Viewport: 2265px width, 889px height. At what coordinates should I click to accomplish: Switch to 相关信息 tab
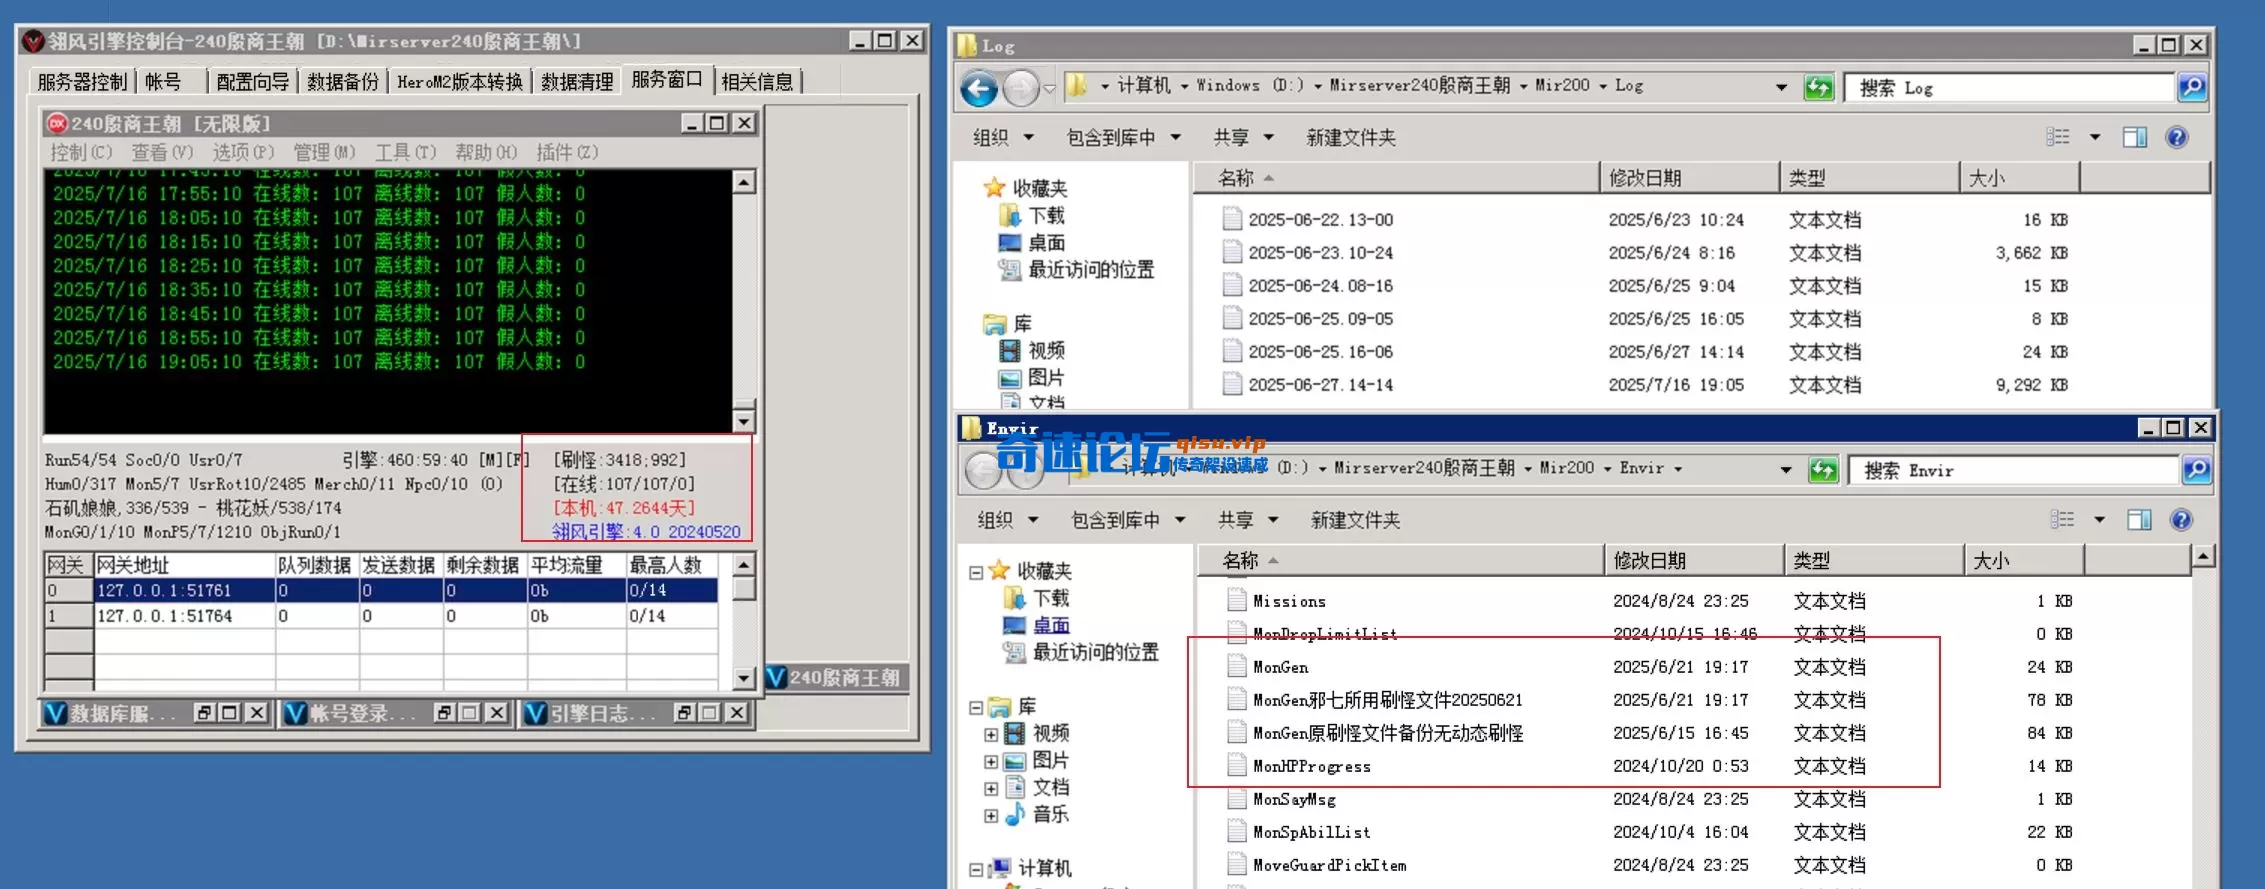pyautogui.click(x=757, y=82)
